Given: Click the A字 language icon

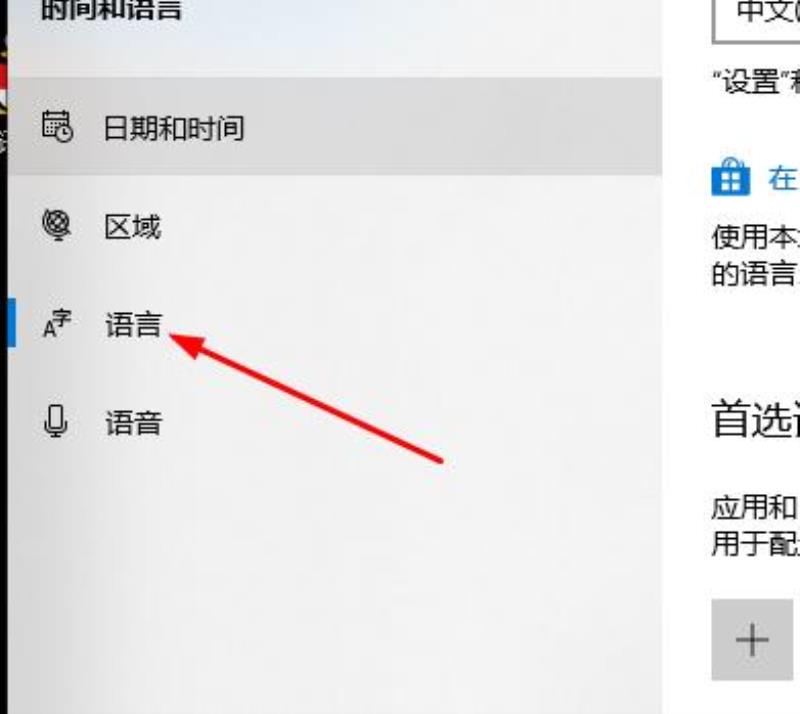Looking at the screenshot, I should (x=57, y=324).
